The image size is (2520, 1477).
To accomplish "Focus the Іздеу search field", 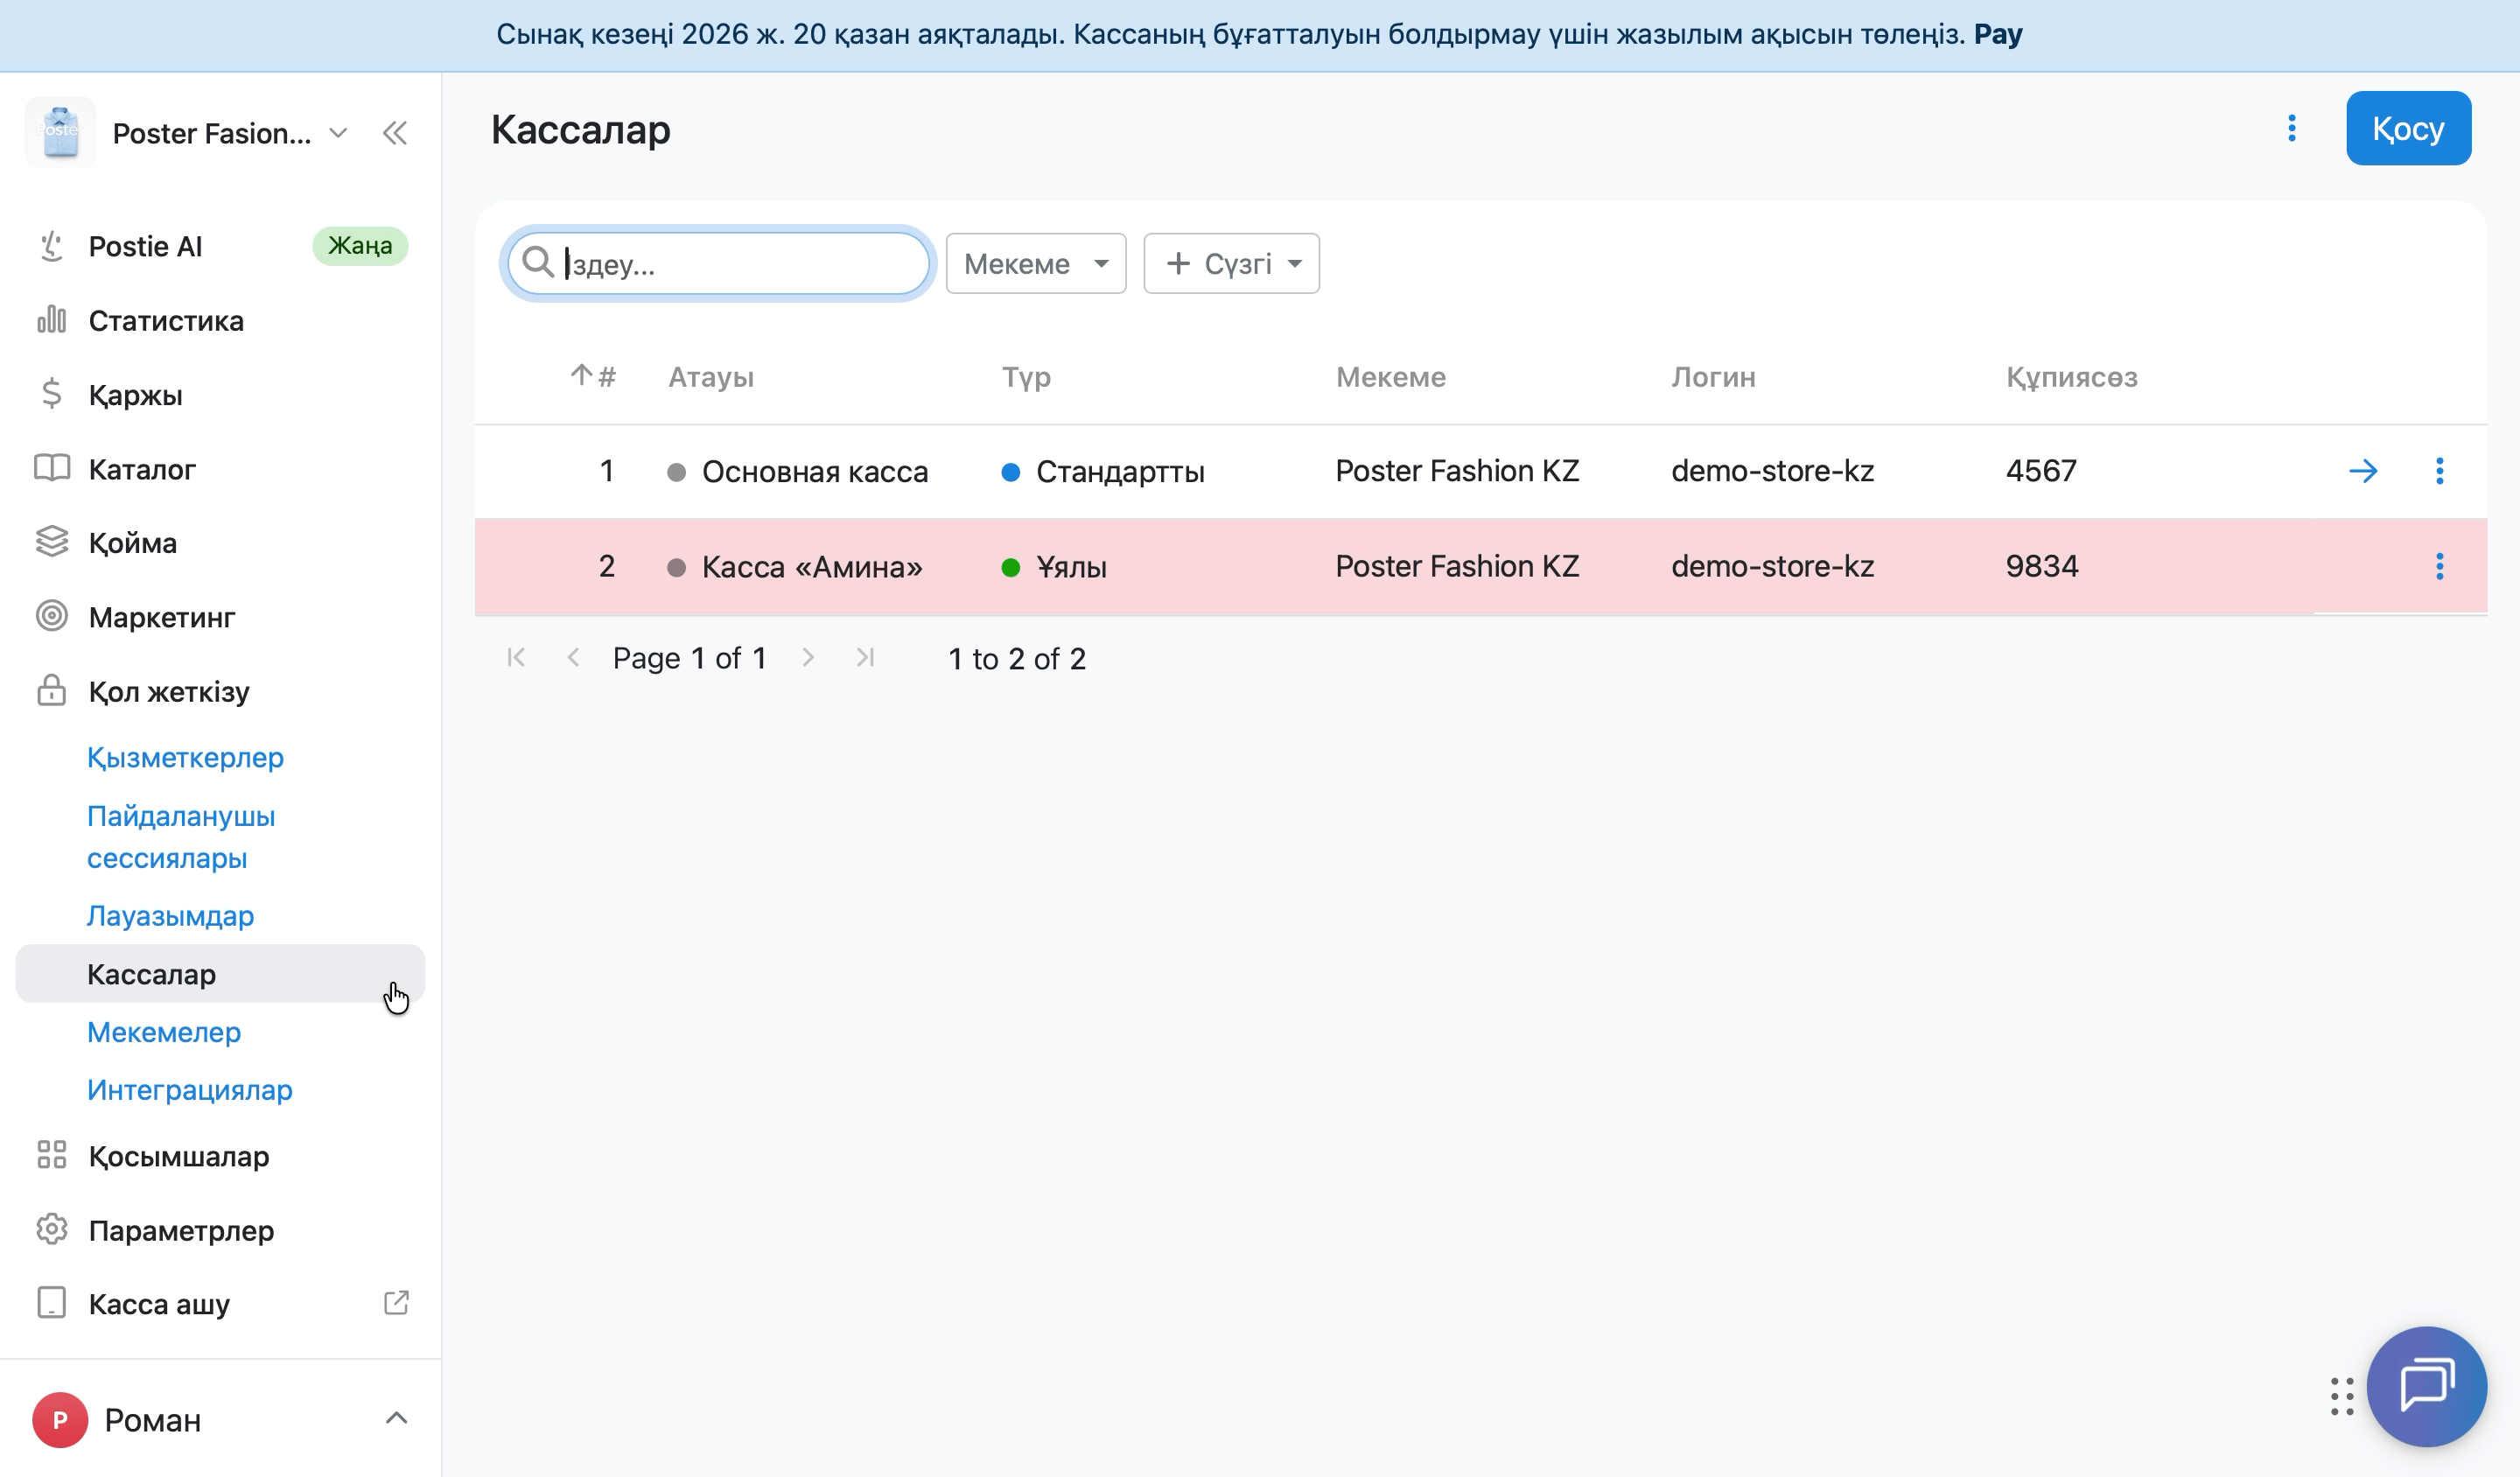I will [x=718, y=263].
